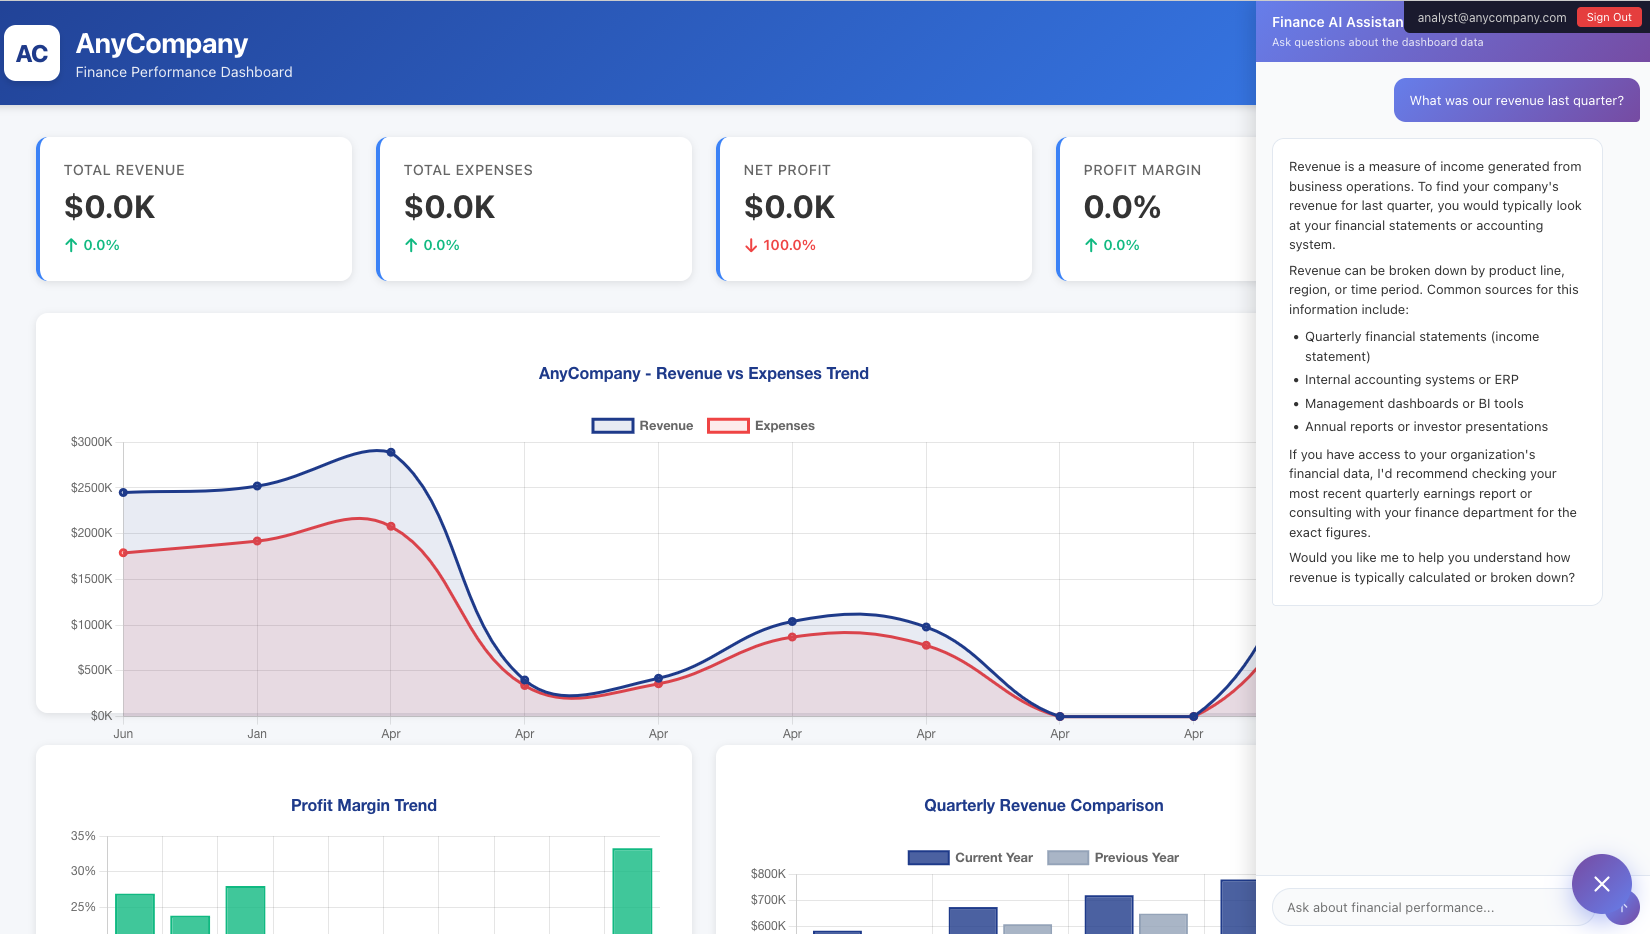The height and width of the screenshot is (934, 1650).
Task: Click 'Quarterly financial statements (income statement)' bullet
Action: [1422, 347]
